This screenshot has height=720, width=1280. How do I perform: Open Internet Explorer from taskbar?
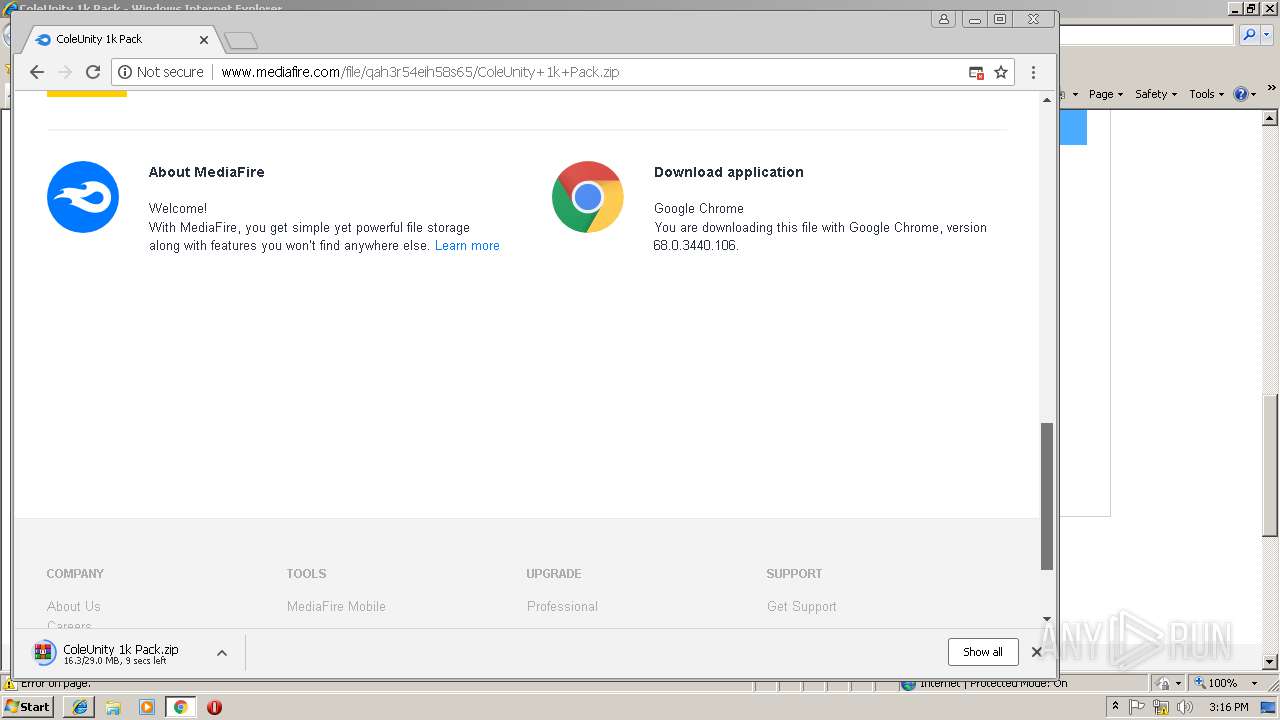(x=80, y=707)
